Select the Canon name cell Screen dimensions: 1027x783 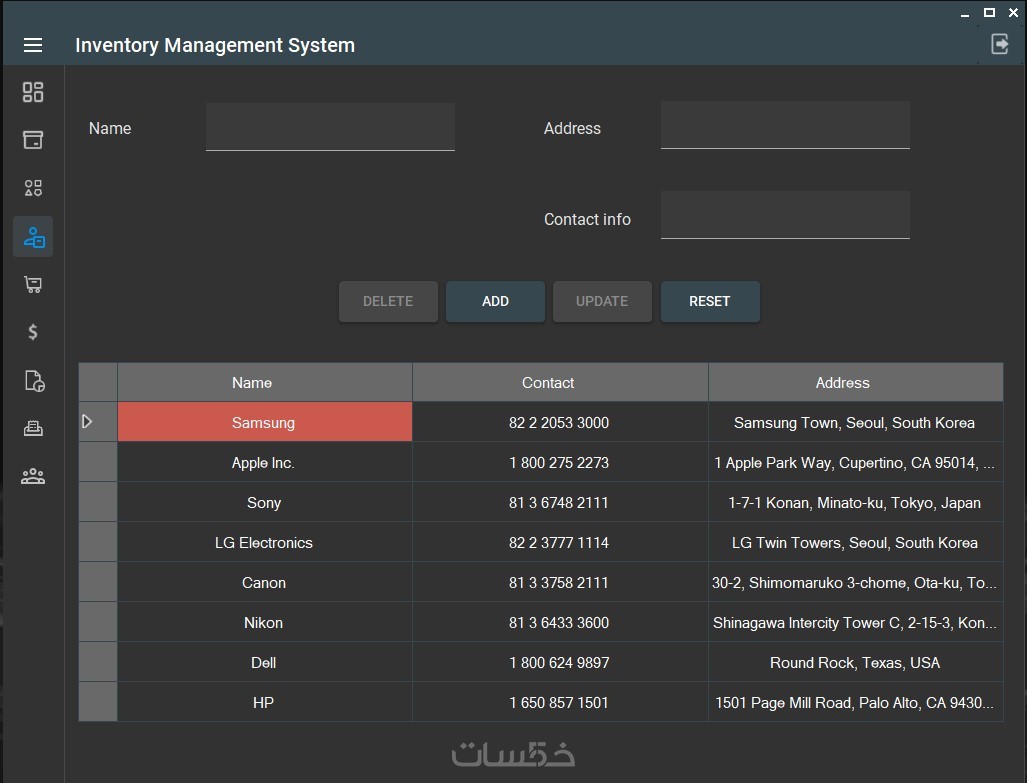click(265, 582)
